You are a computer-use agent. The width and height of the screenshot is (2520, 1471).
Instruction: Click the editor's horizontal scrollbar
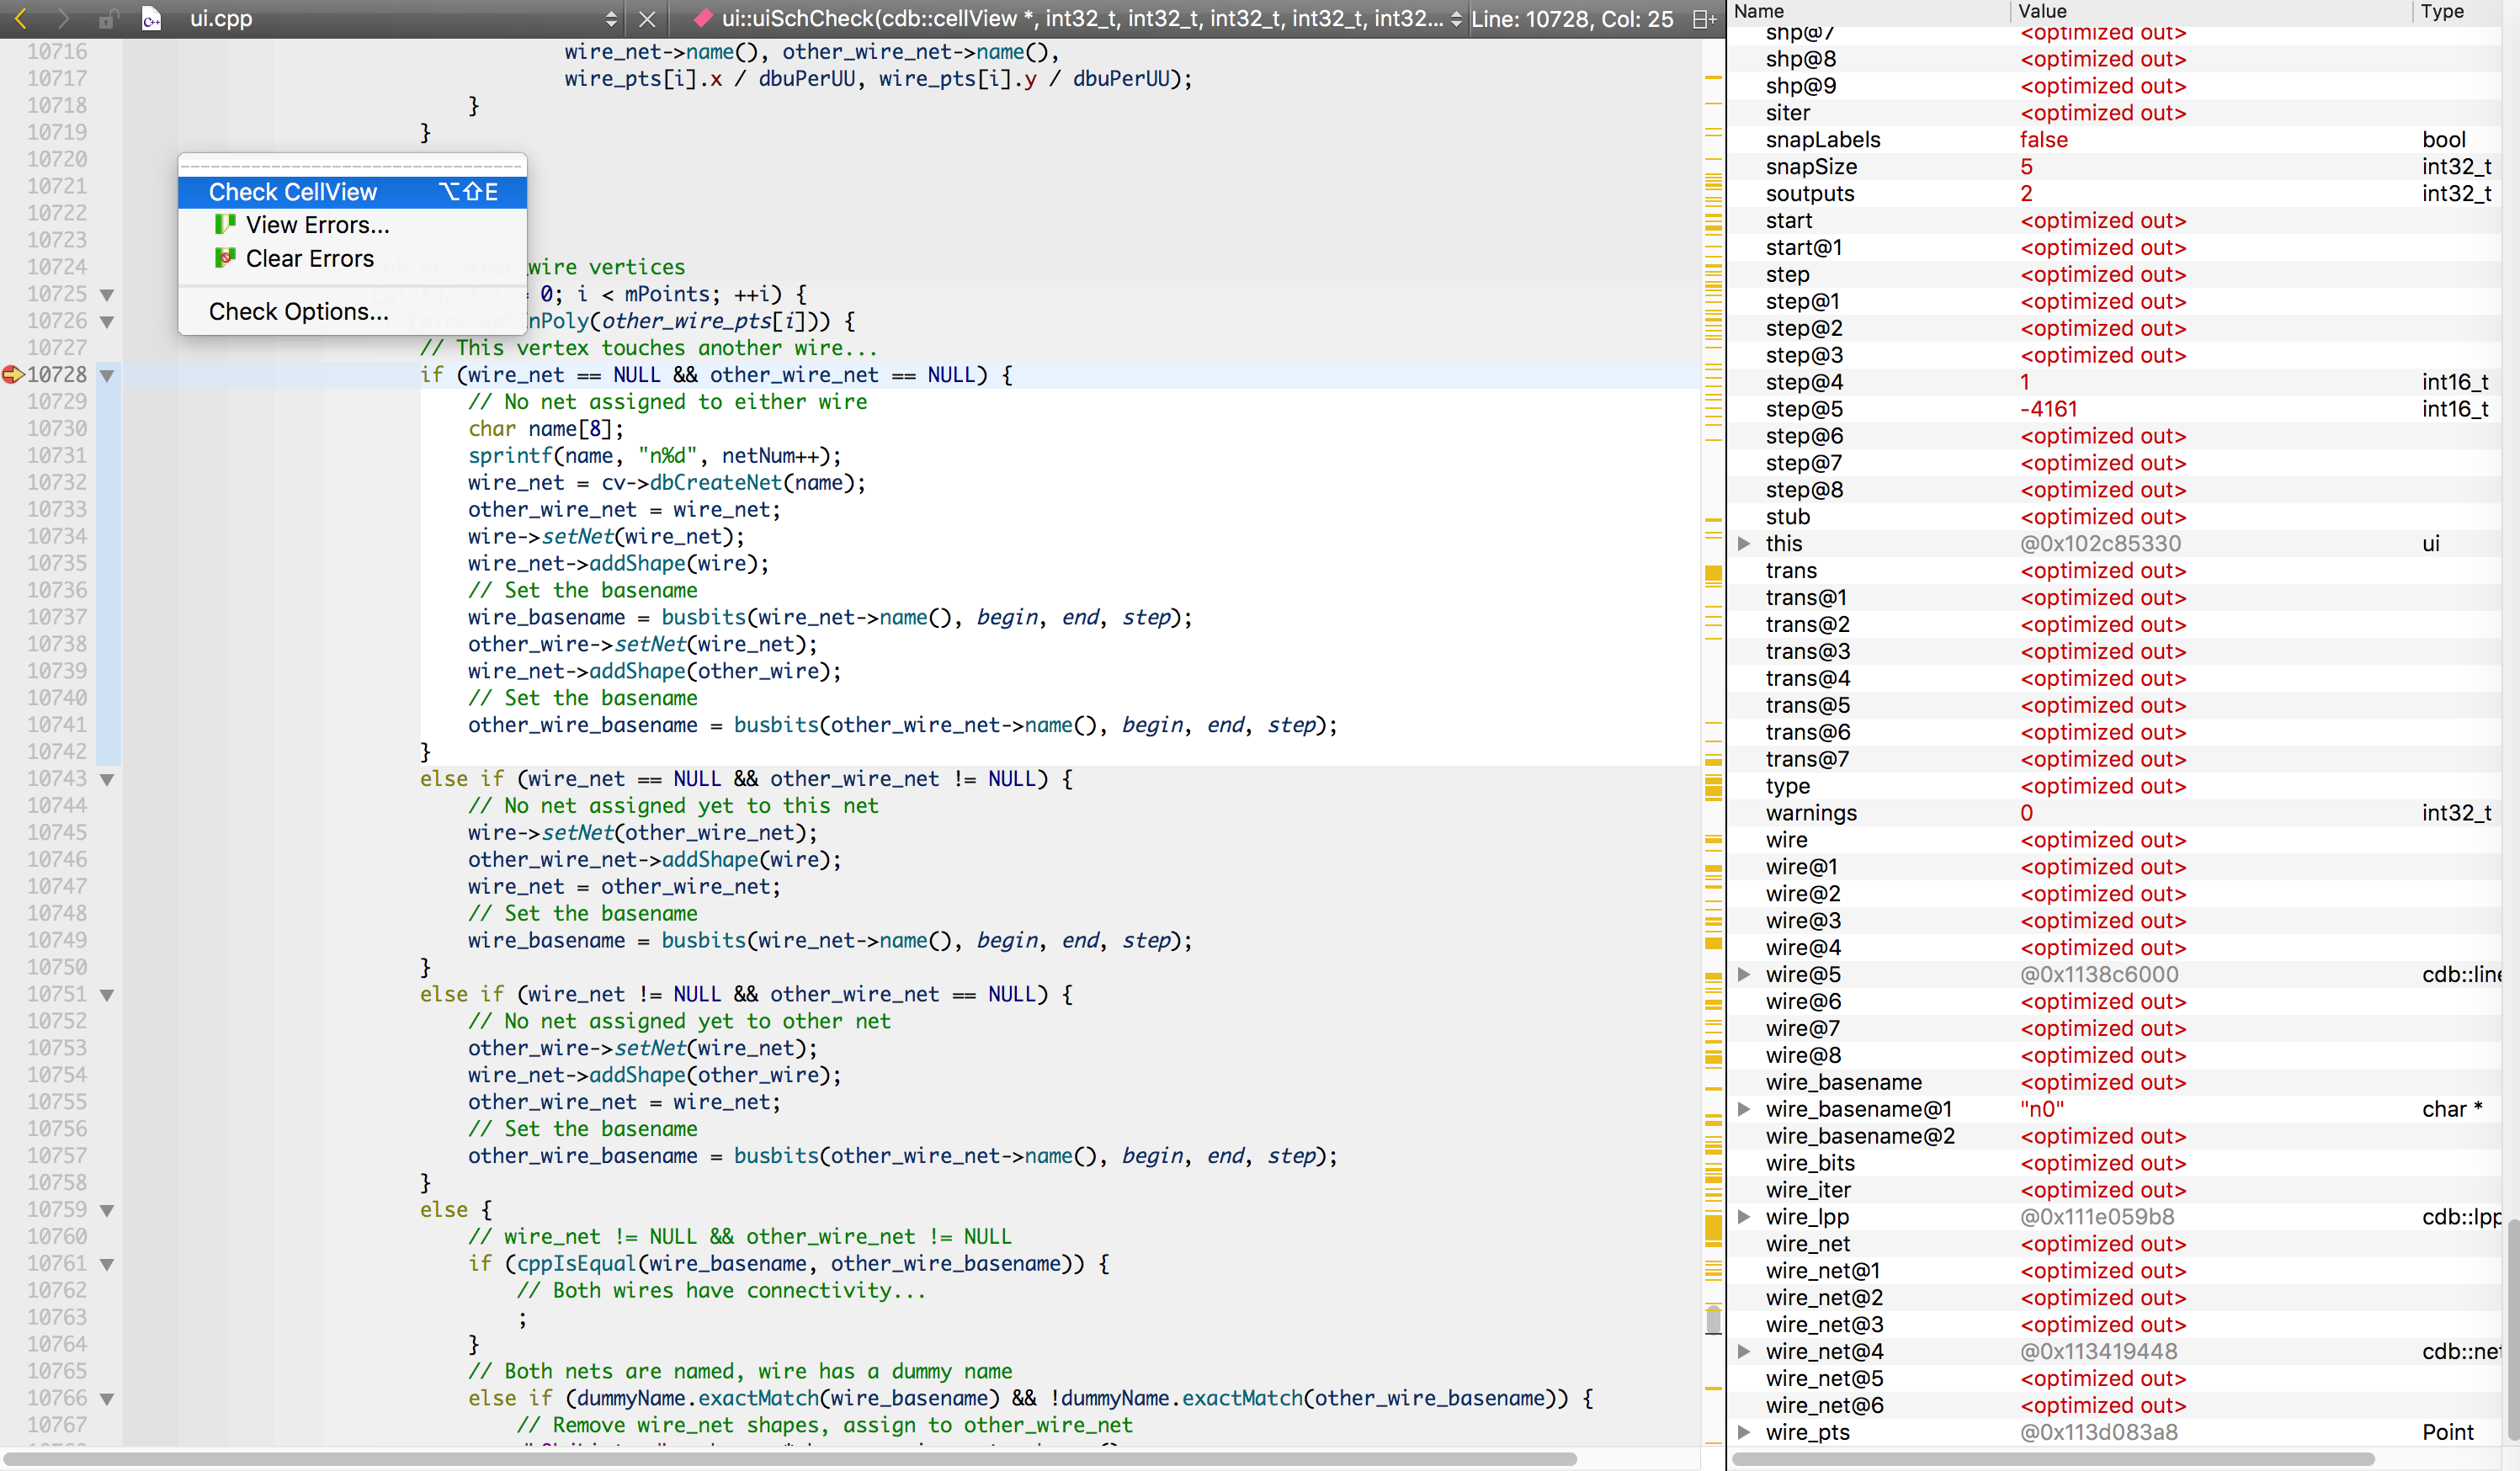pyautogui.click(x=790, y=1458)
